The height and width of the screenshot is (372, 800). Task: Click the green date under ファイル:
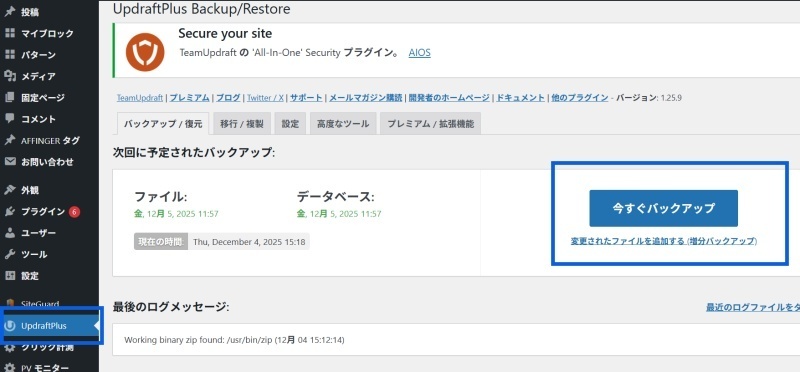click(176, 214)
